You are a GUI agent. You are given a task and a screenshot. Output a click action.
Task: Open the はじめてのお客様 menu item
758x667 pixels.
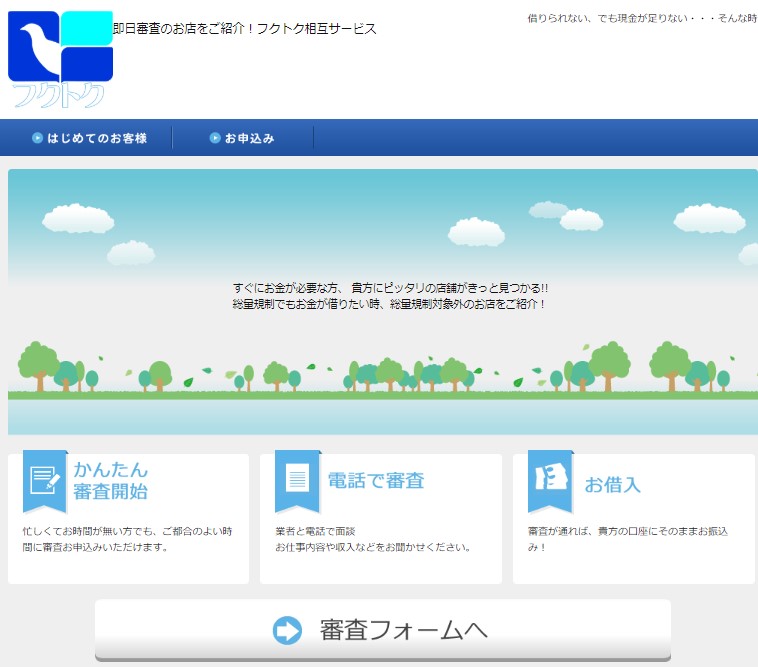97,138
